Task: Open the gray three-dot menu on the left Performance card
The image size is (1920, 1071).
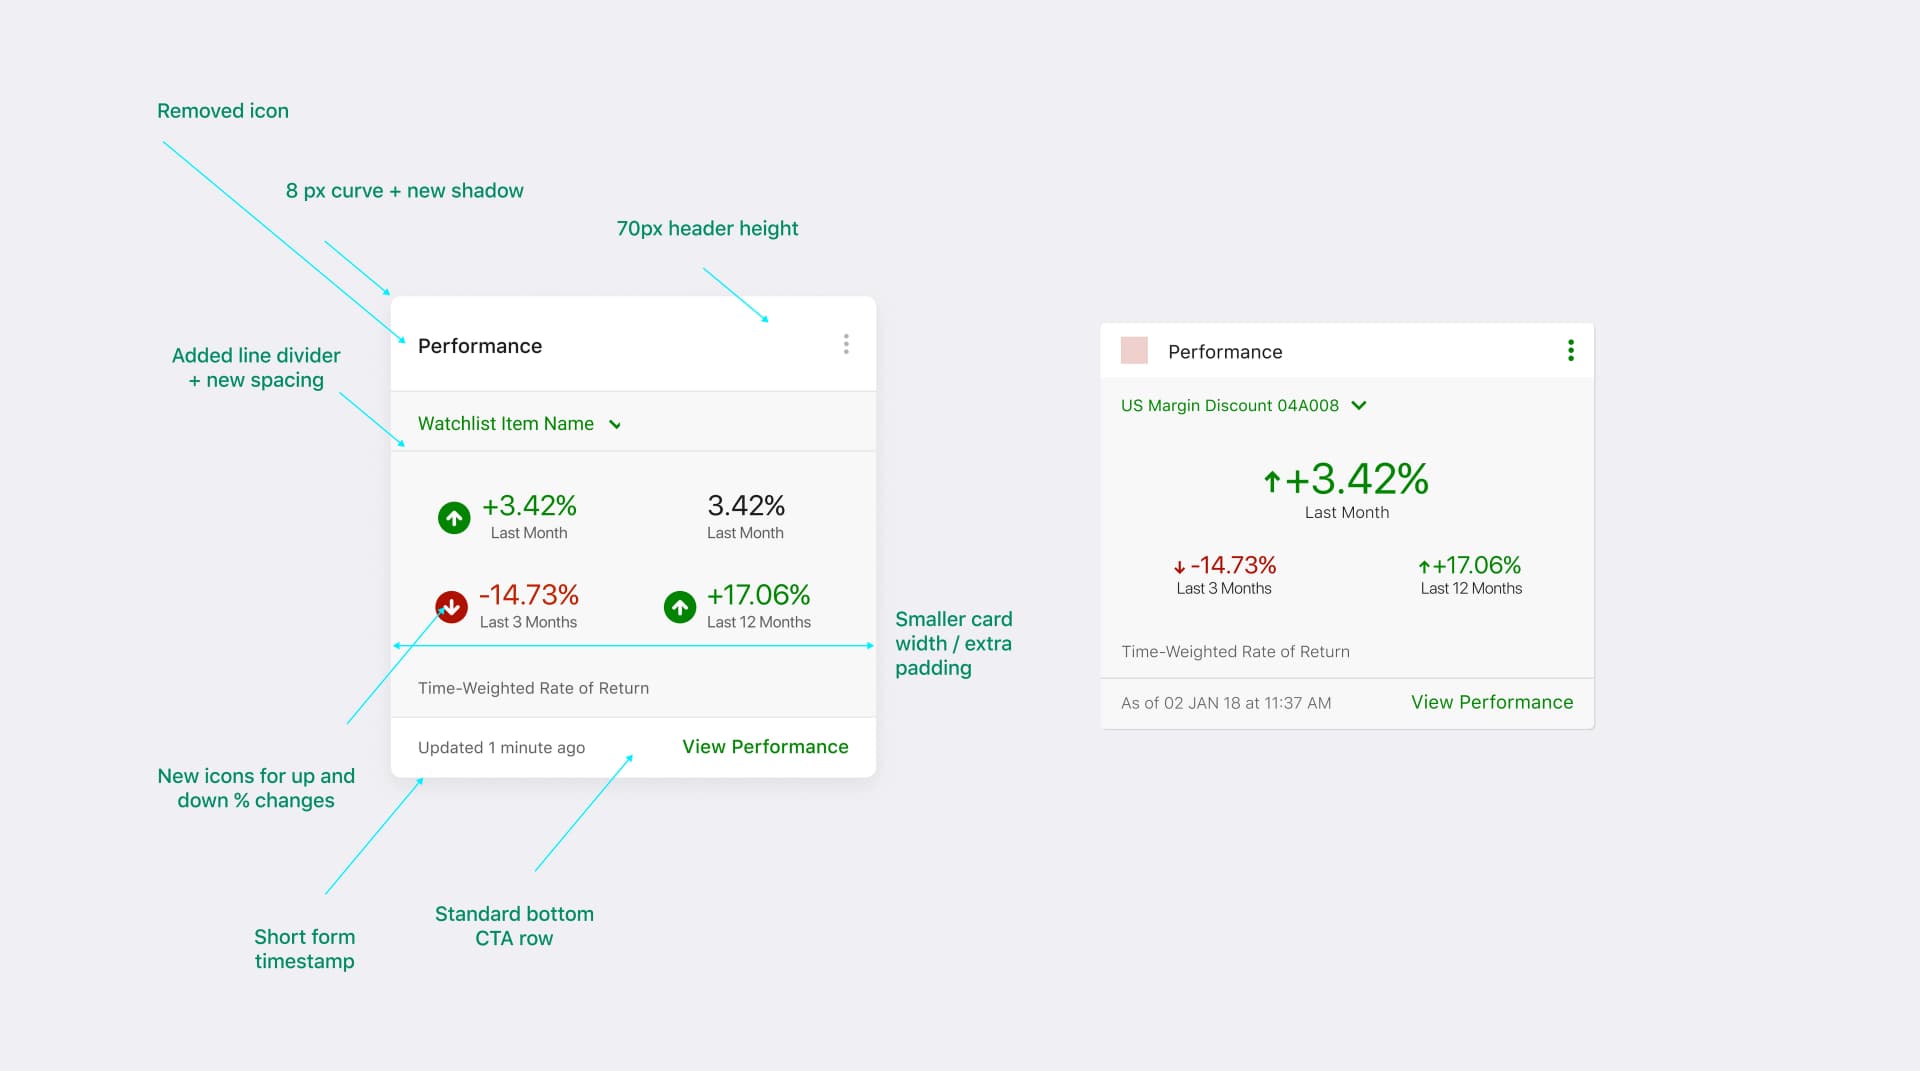Action: 846,345
